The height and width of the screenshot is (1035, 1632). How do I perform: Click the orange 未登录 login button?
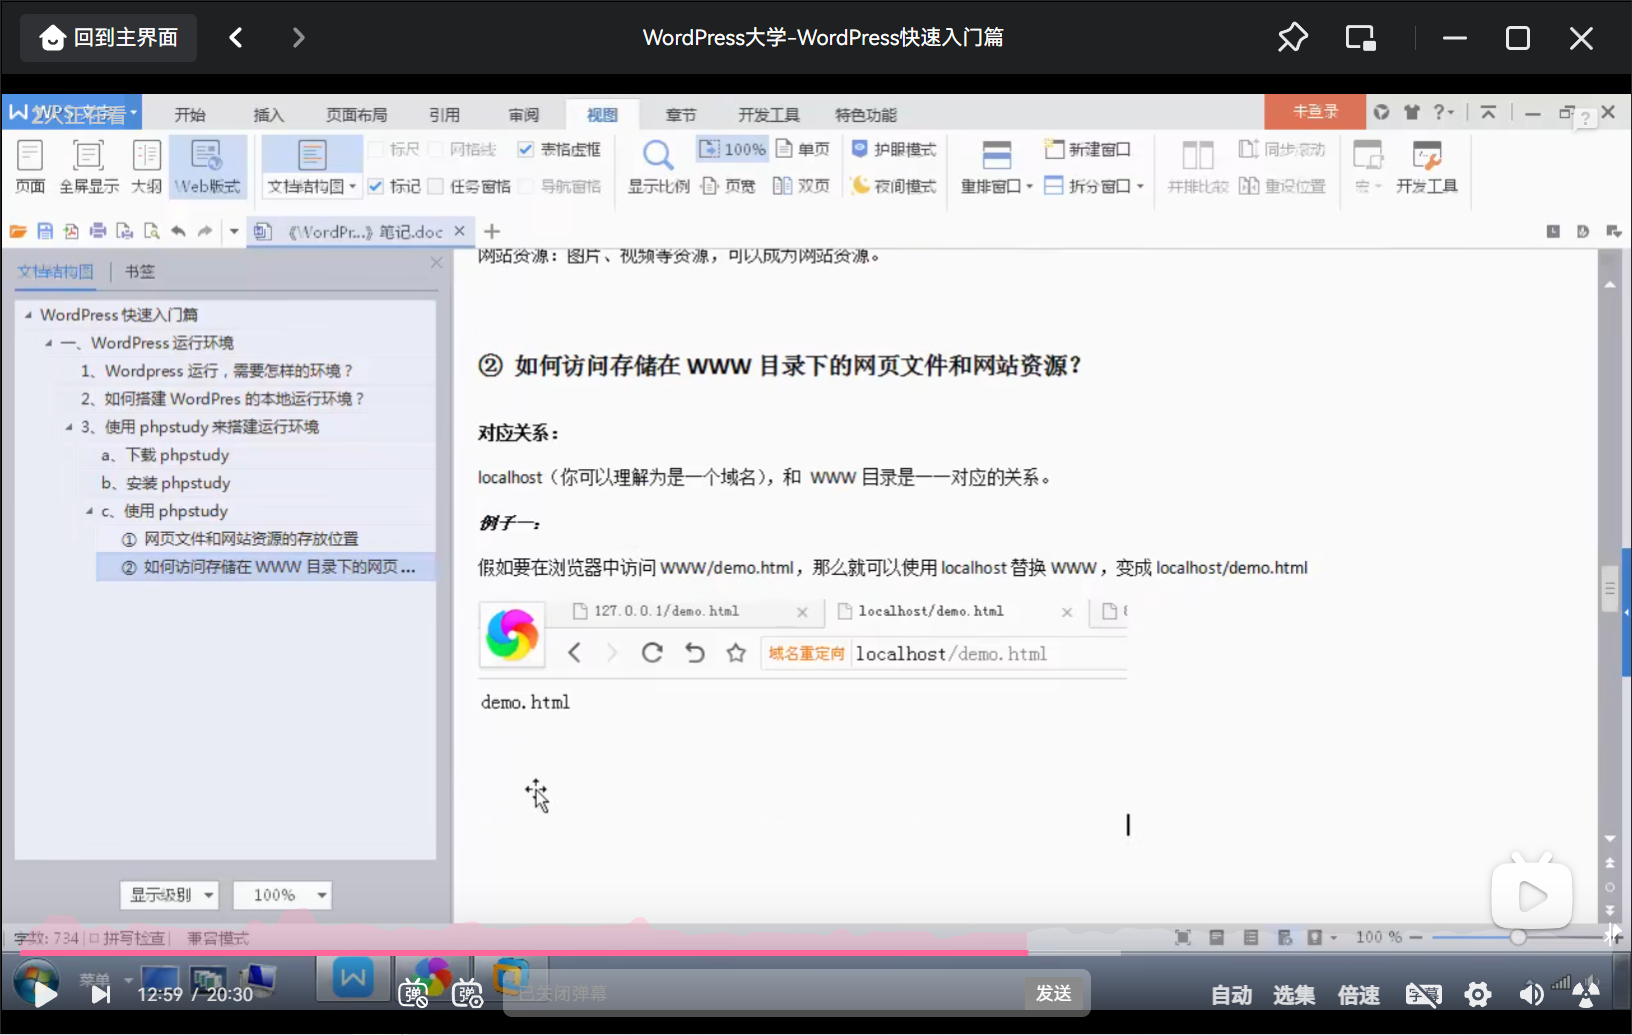tap(1315, 112)
